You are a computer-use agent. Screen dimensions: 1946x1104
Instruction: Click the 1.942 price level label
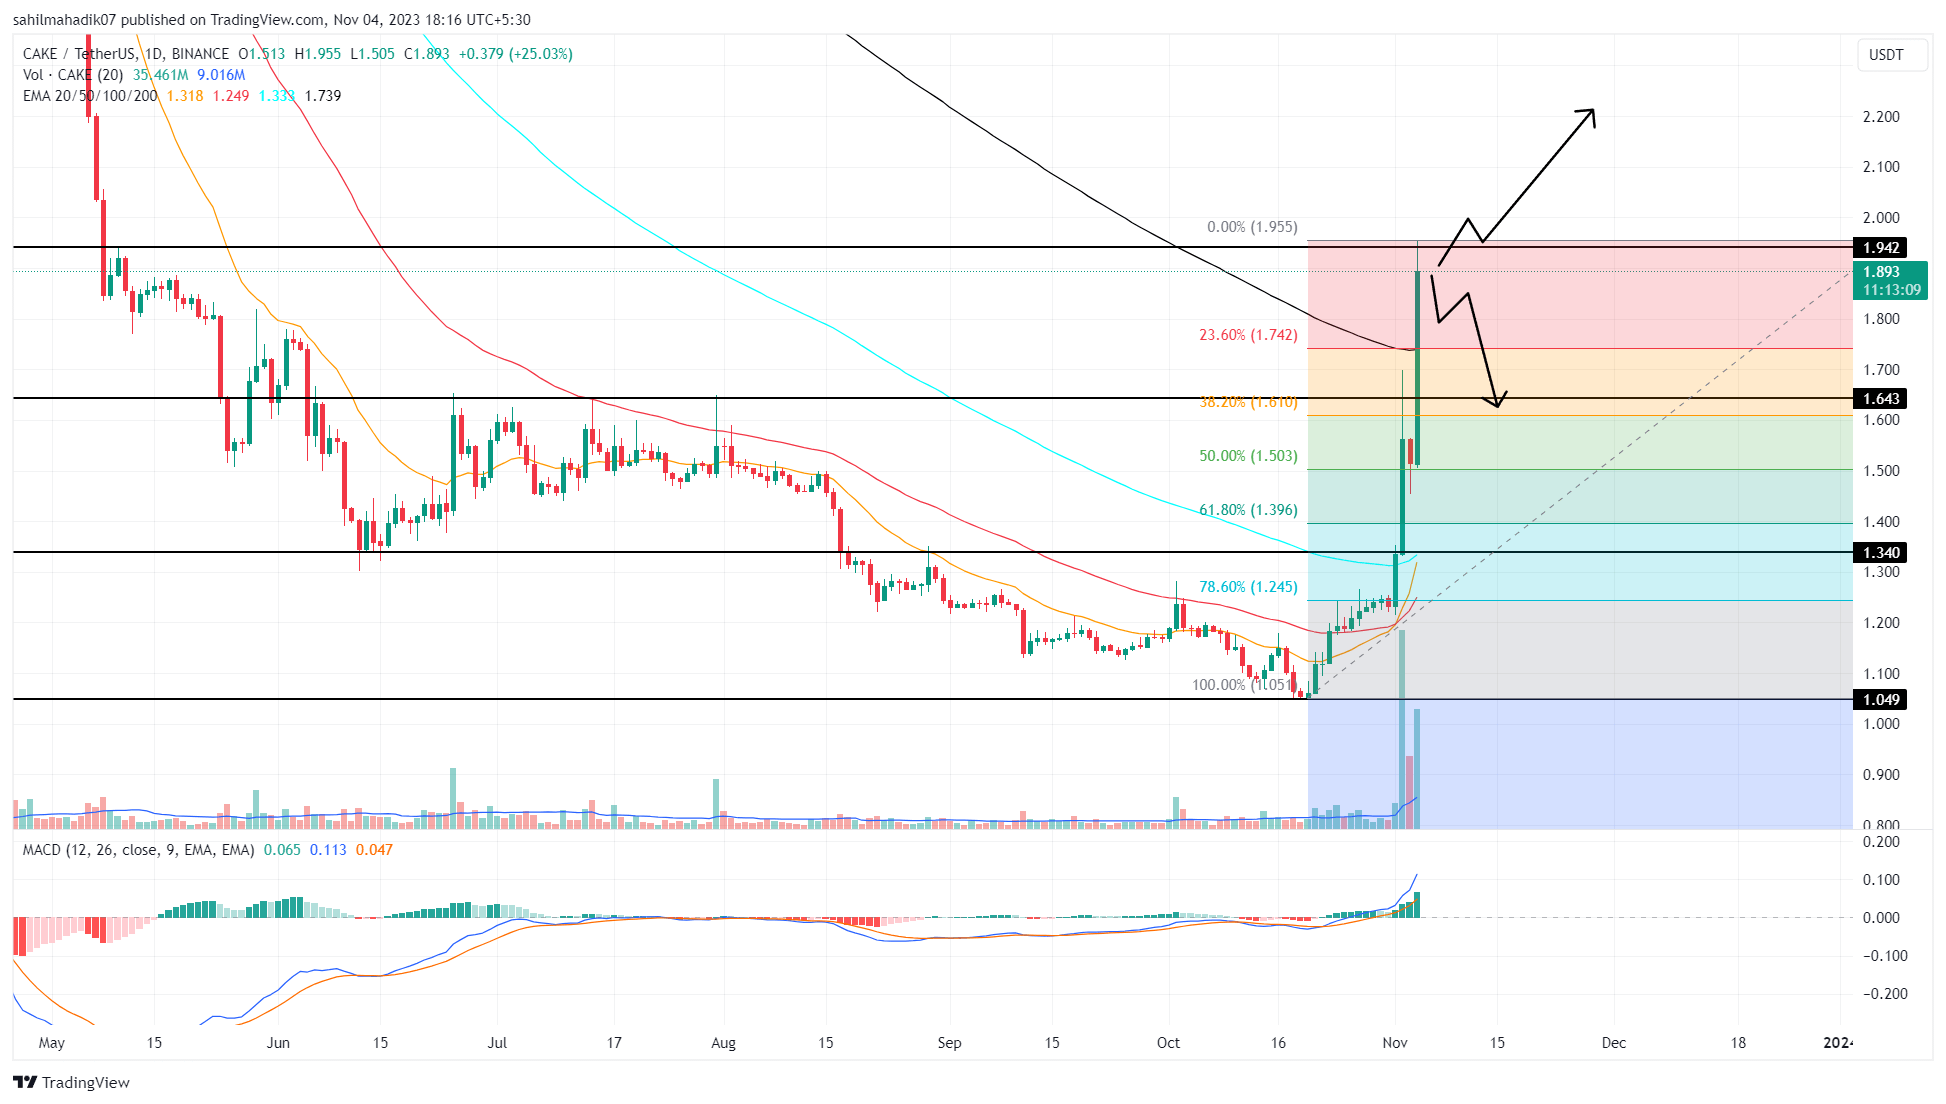tap(1881, 247)
